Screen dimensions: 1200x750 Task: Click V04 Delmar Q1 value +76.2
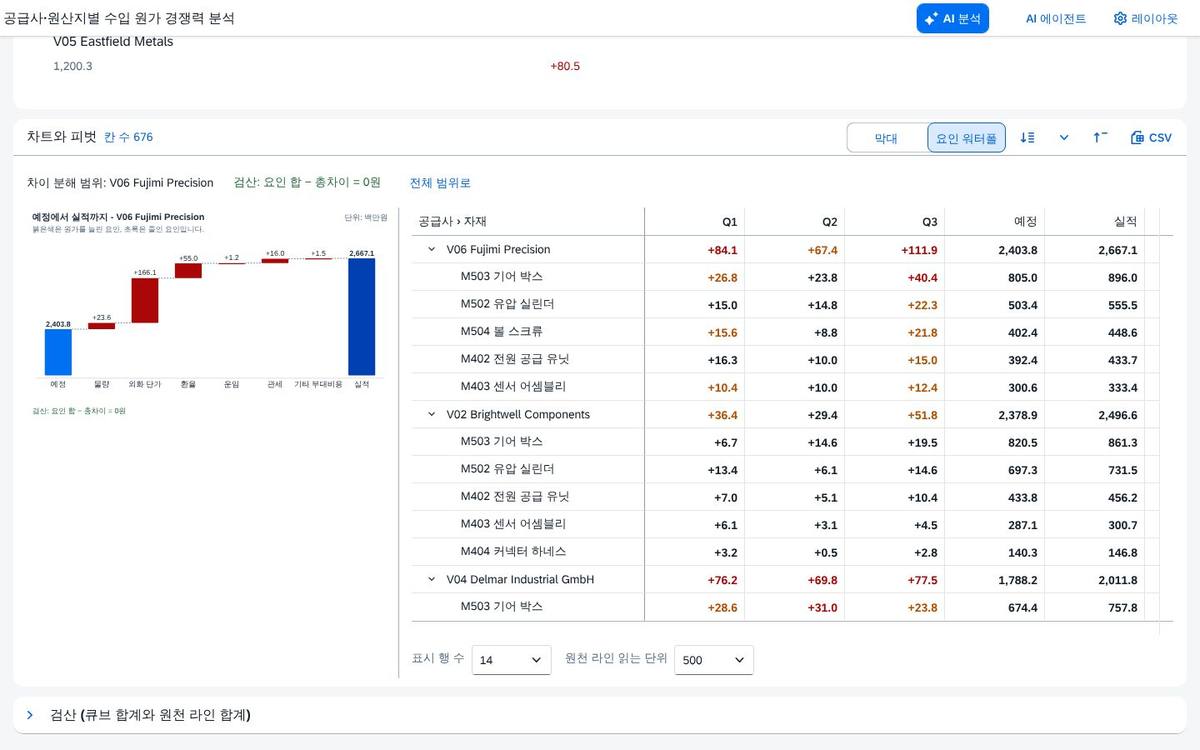pos(722,580)
